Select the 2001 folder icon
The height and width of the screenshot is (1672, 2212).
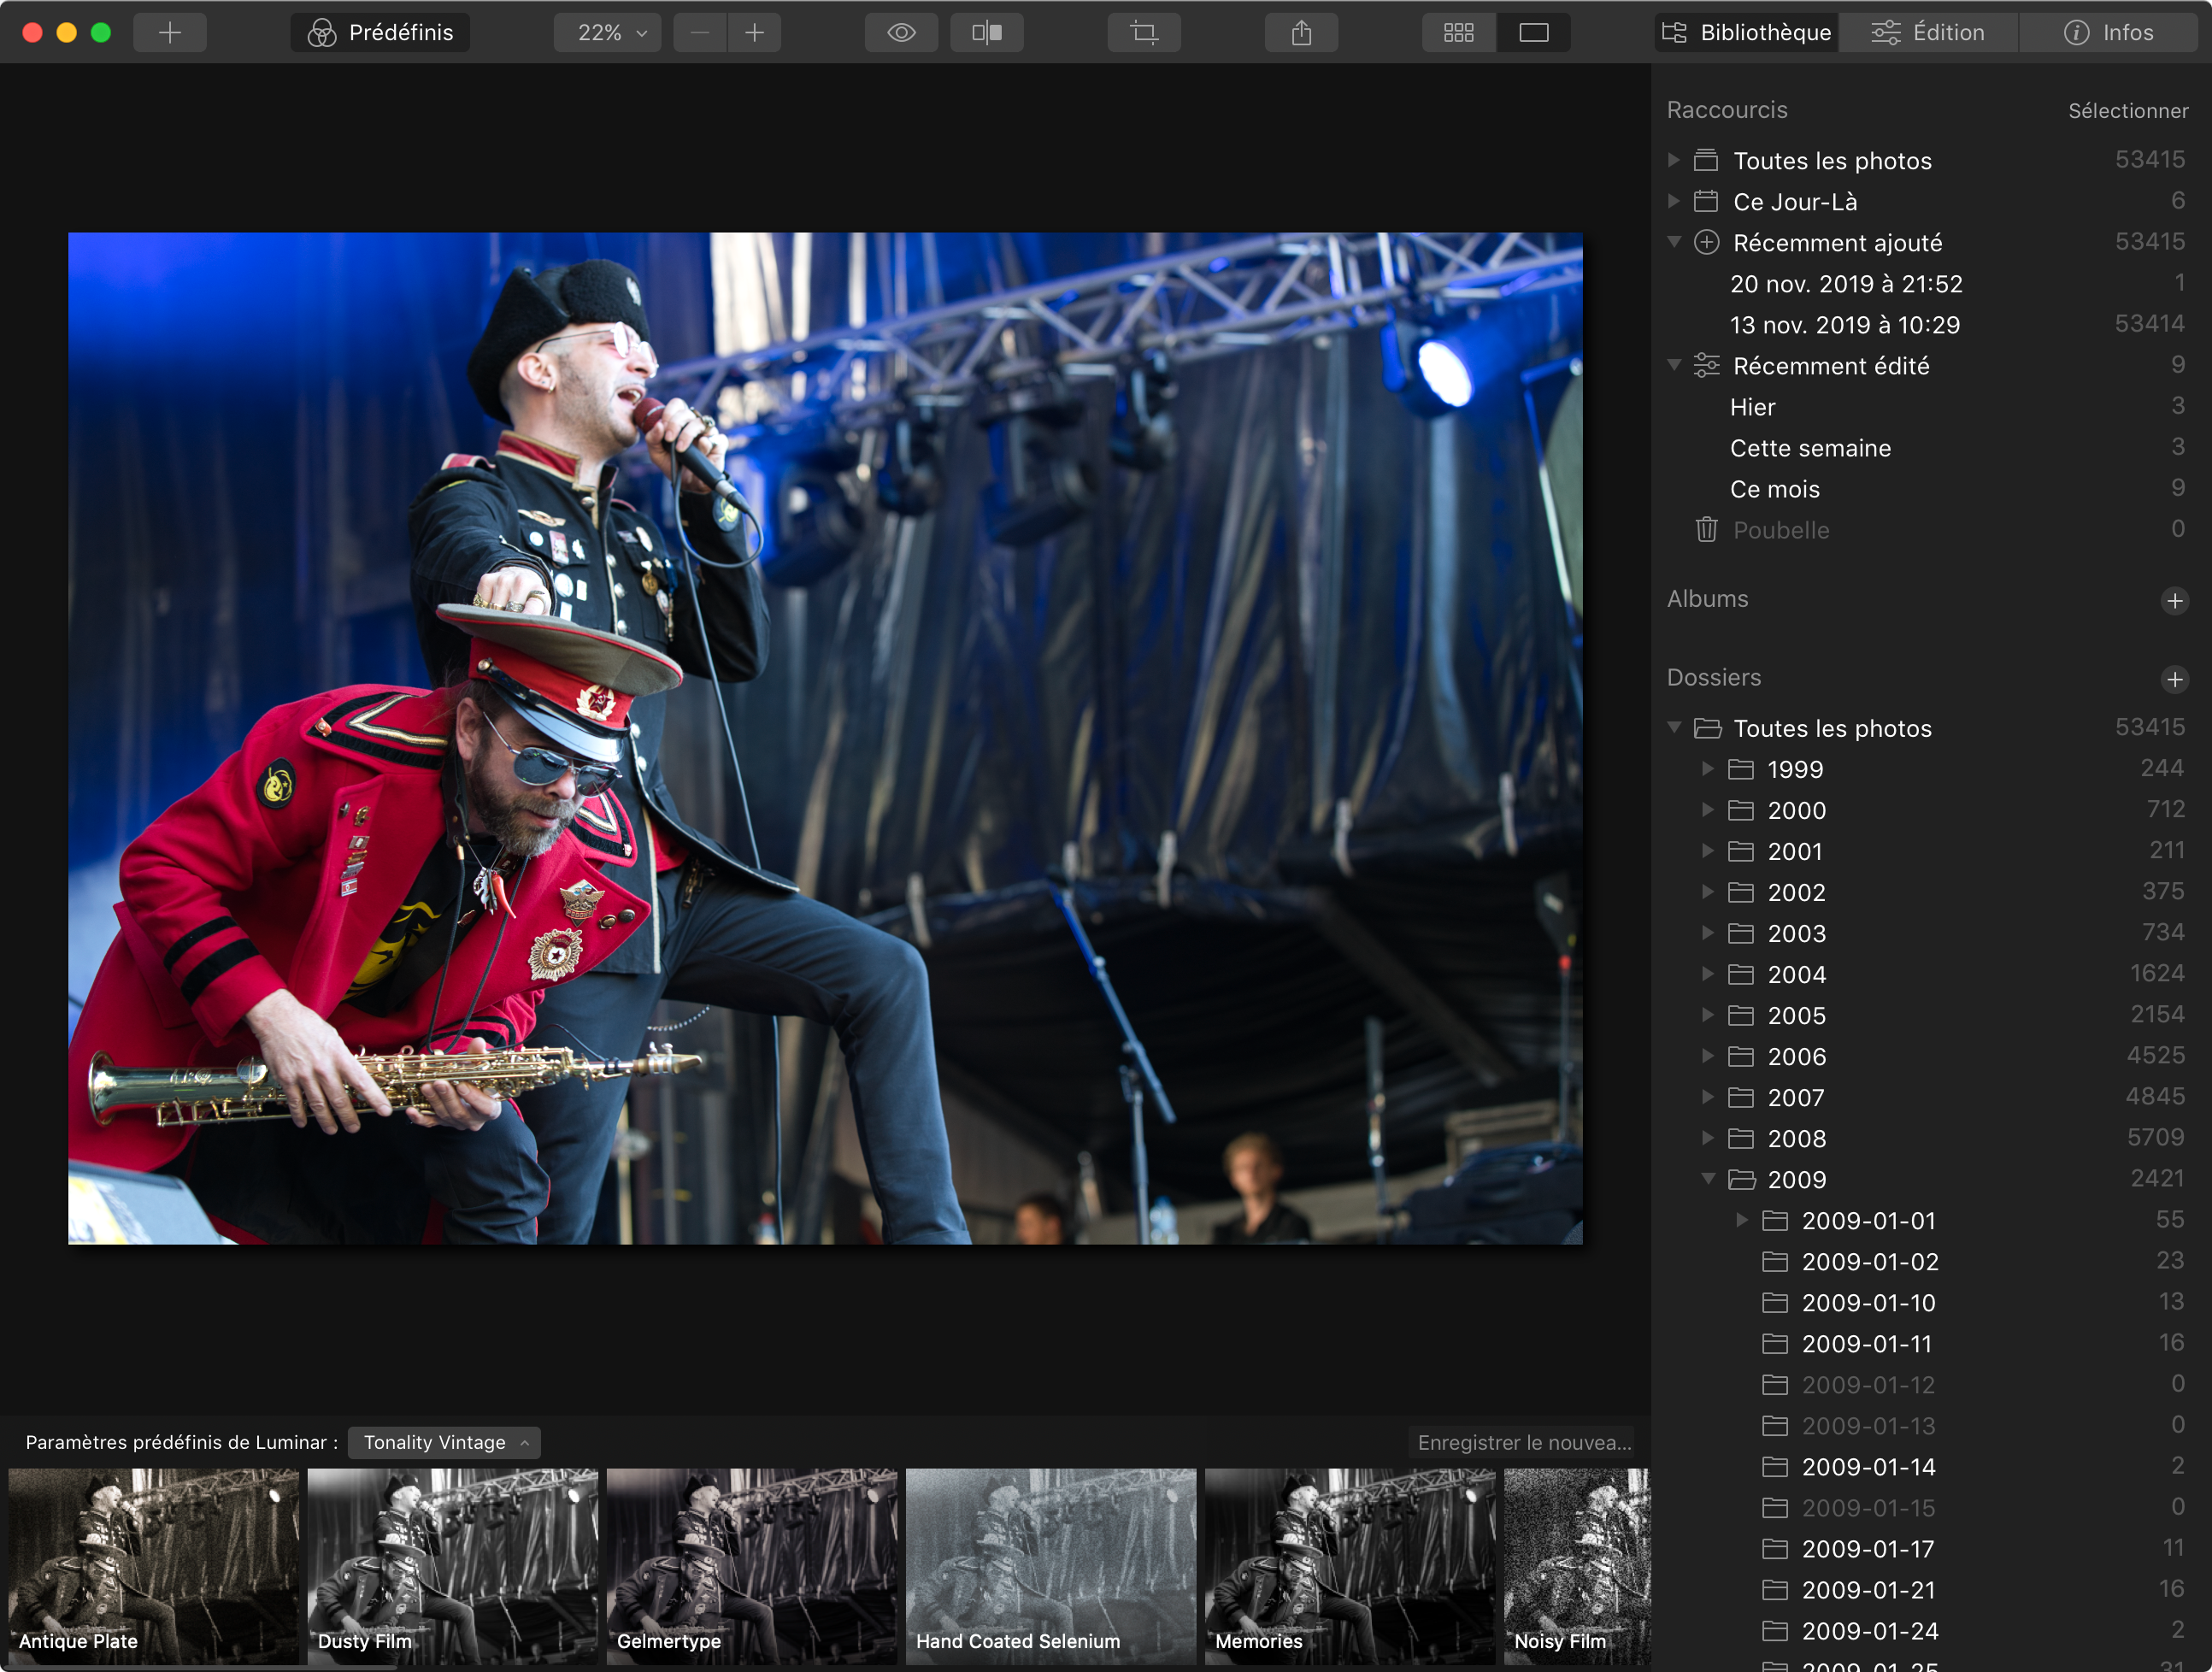coord(1741,851)
